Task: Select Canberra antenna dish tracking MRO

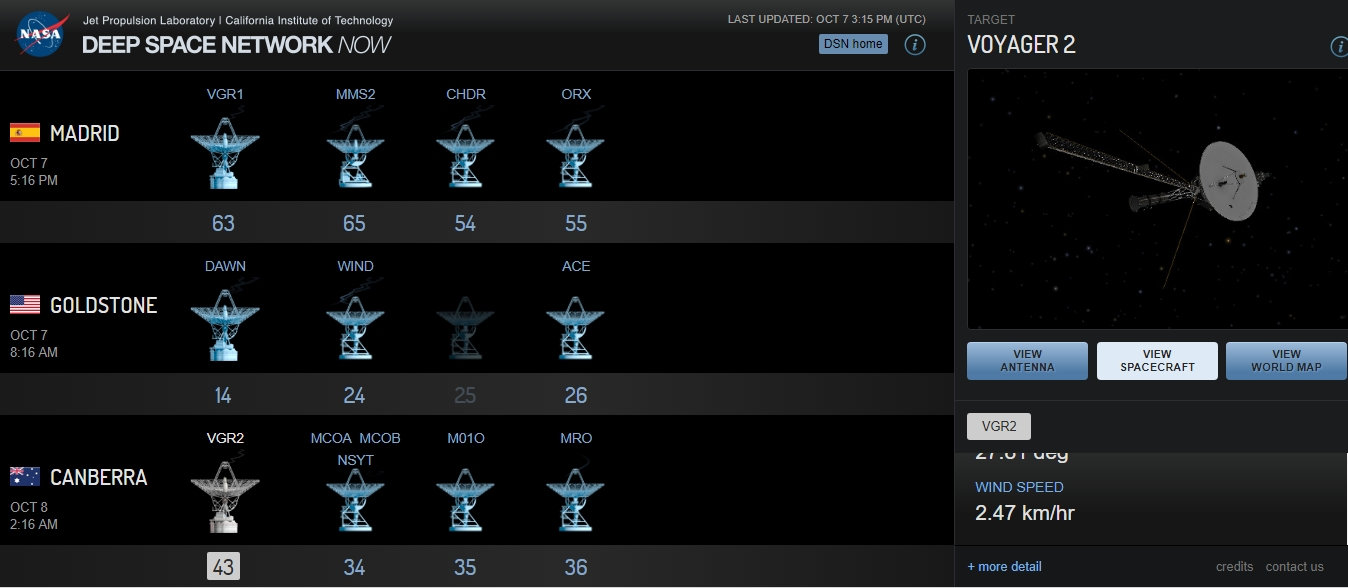Action: pyautogui.click(x=575, y=499)
